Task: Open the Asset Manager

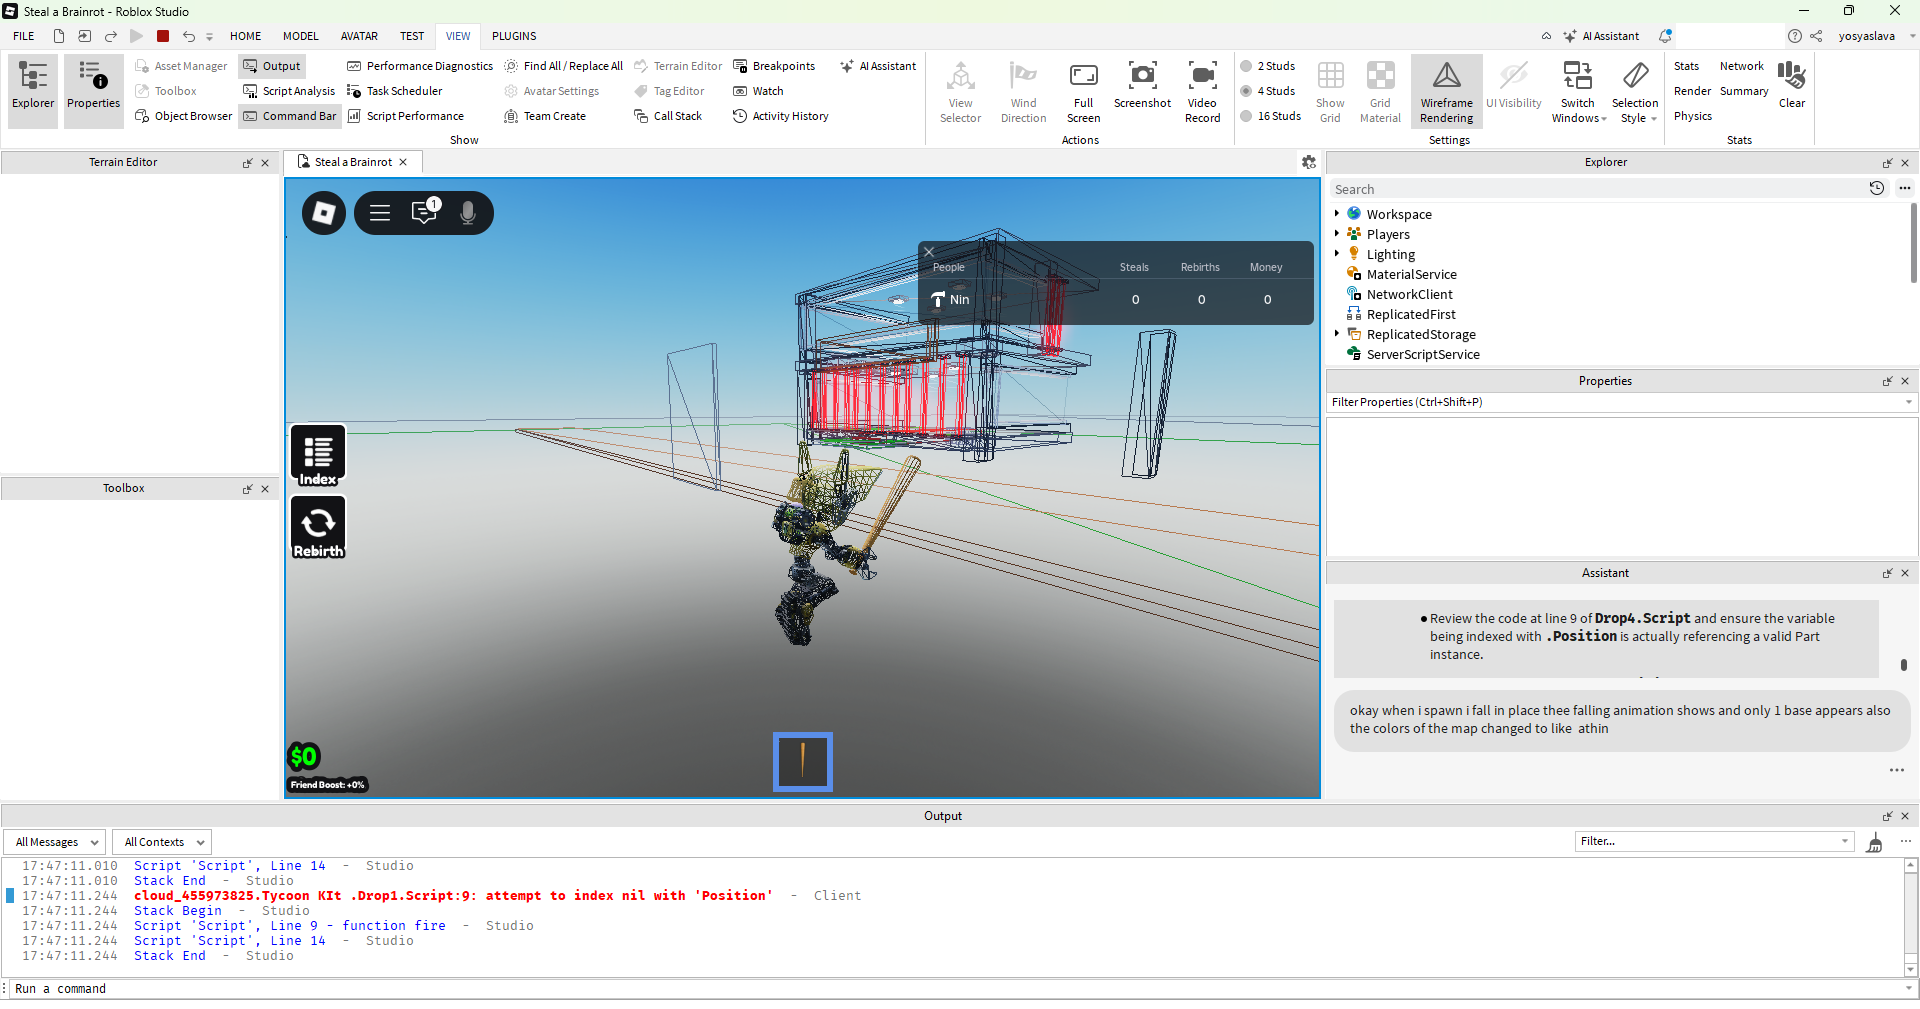Action: (181, 66)
